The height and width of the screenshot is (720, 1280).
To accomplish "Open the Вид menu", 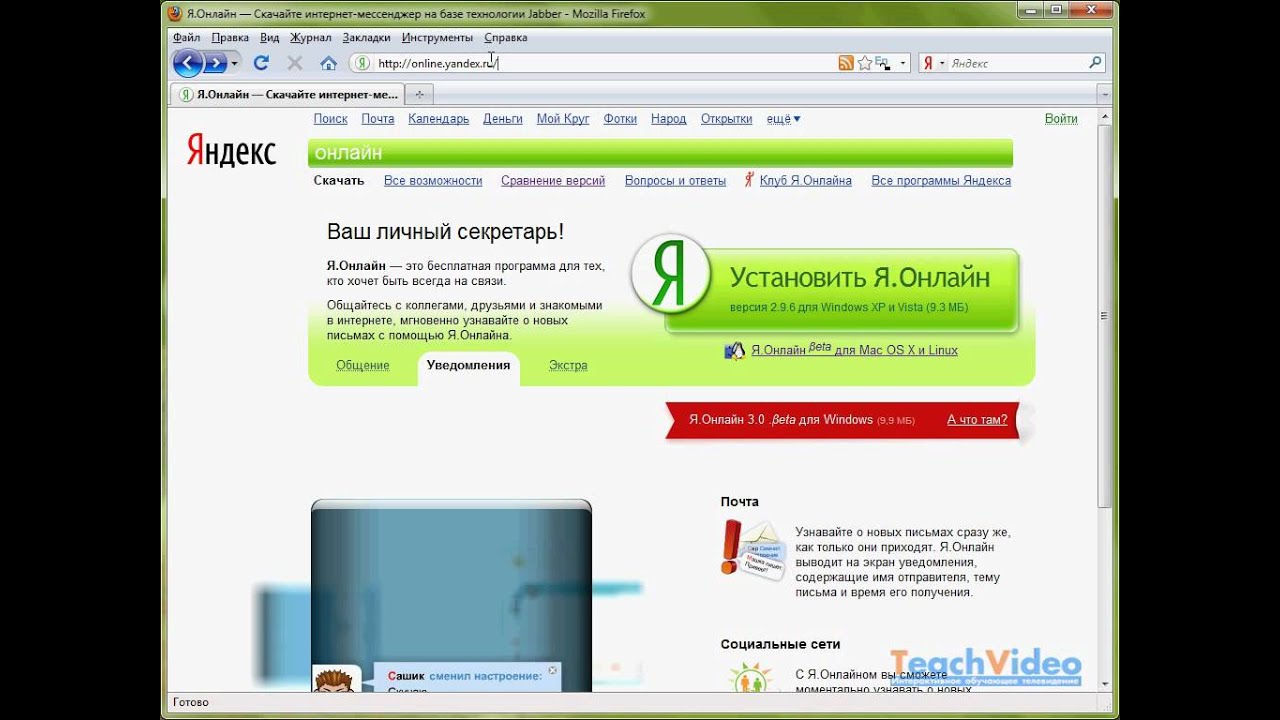I will (269, 37).
